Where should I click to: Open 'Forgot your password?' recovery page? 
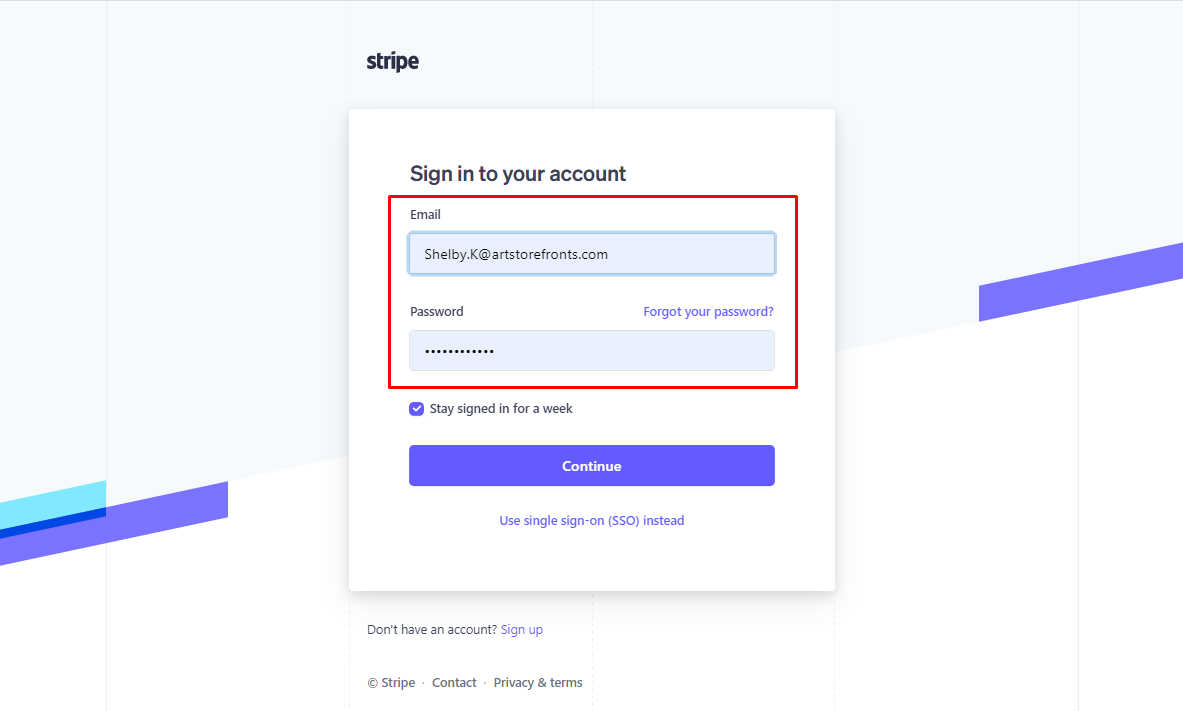point(708,311)
